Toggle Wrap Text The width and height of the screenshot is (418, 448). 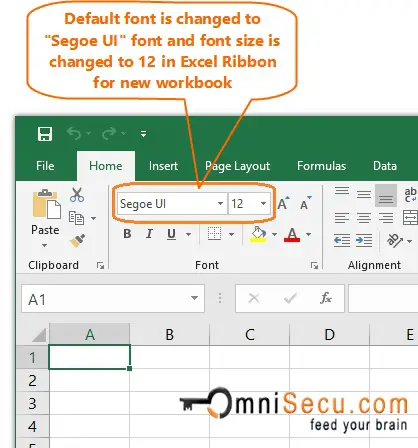click(x=411, y=195)
